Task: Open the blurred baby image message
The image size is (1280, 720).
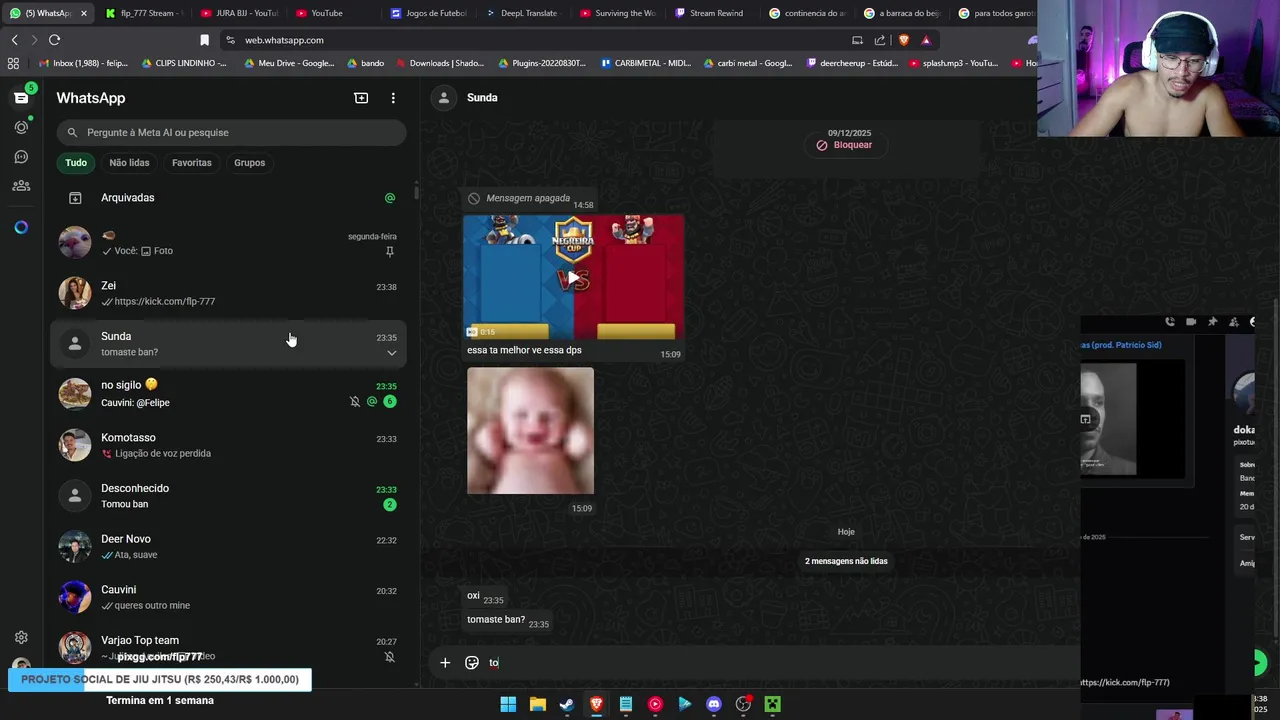Action: (x=530, y=431)
